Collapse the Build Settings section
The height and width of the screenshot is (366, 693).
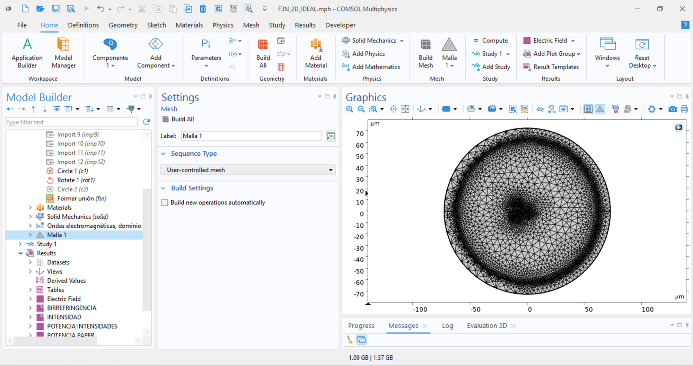tap(163, 188)
